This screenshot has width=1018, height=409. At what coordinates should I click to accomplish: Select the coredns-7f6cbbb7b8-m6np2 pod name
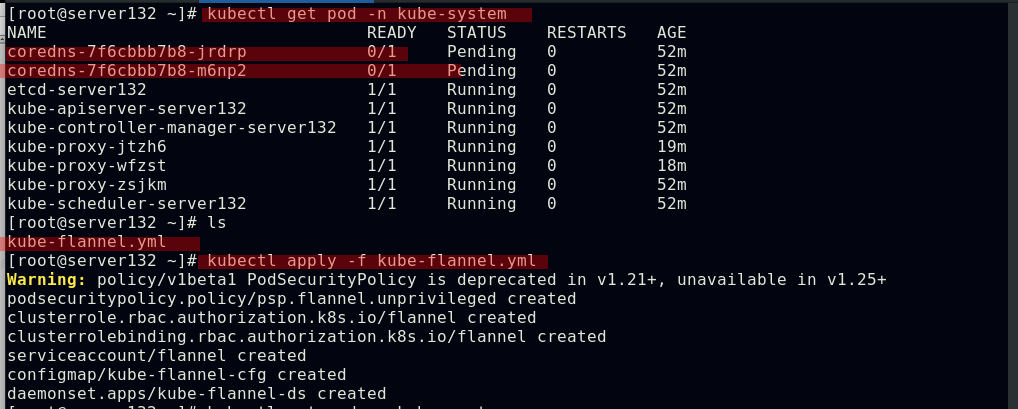[x=126, y=71]
